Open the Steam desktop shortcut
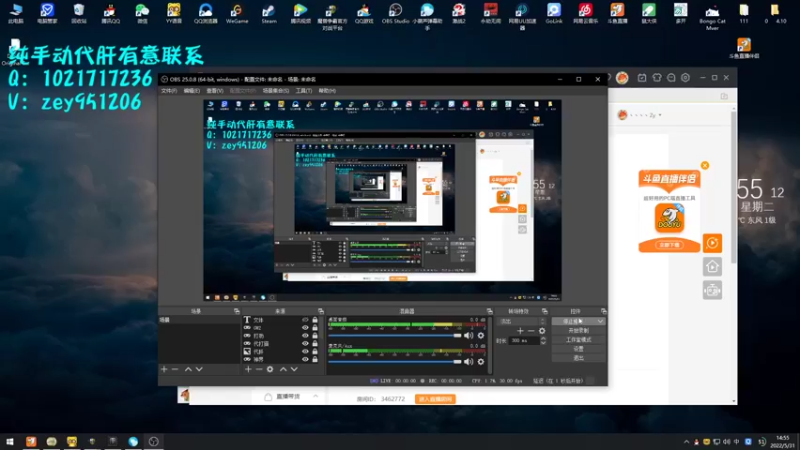 tap(268, 13)
